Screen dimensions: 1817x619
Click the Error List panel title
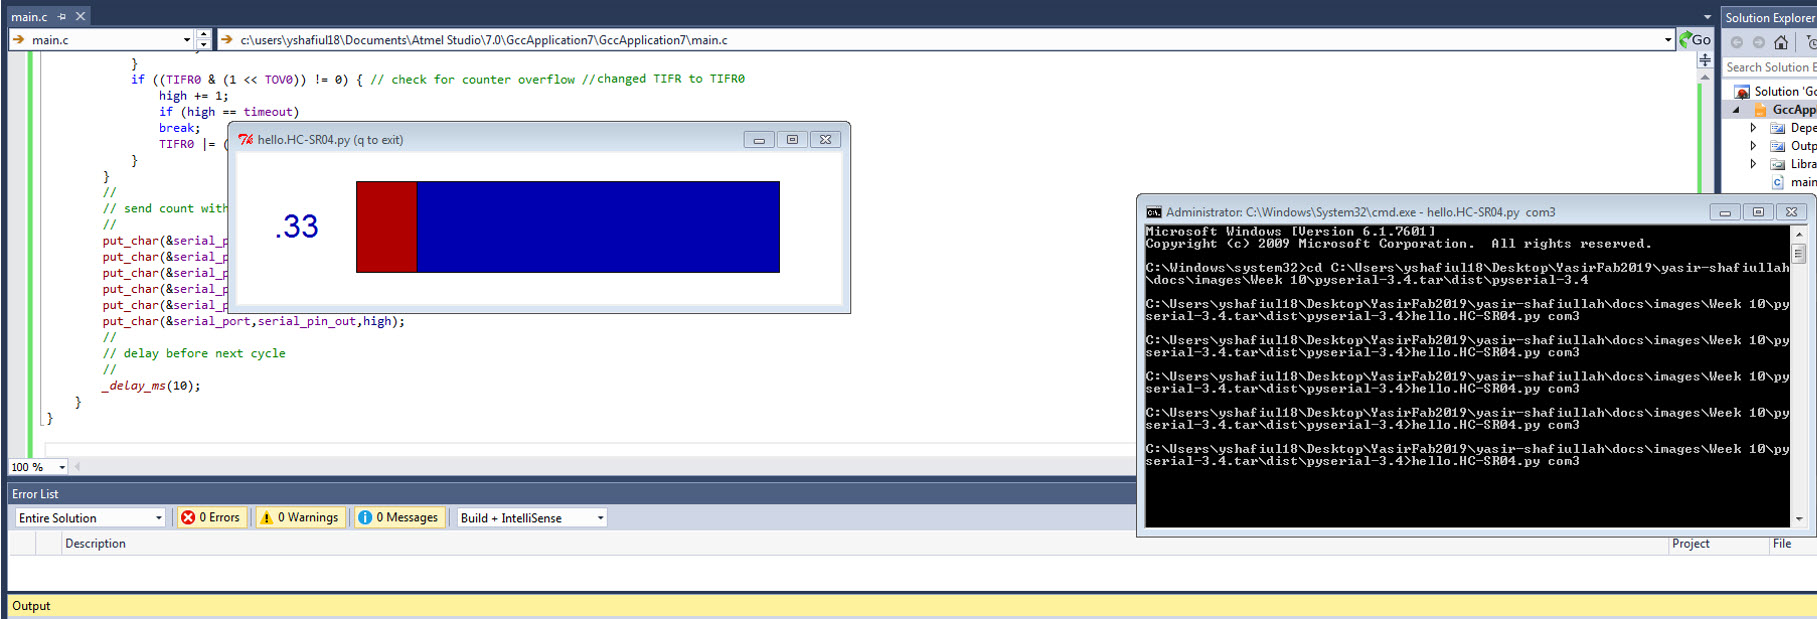(x=35, y=494)
